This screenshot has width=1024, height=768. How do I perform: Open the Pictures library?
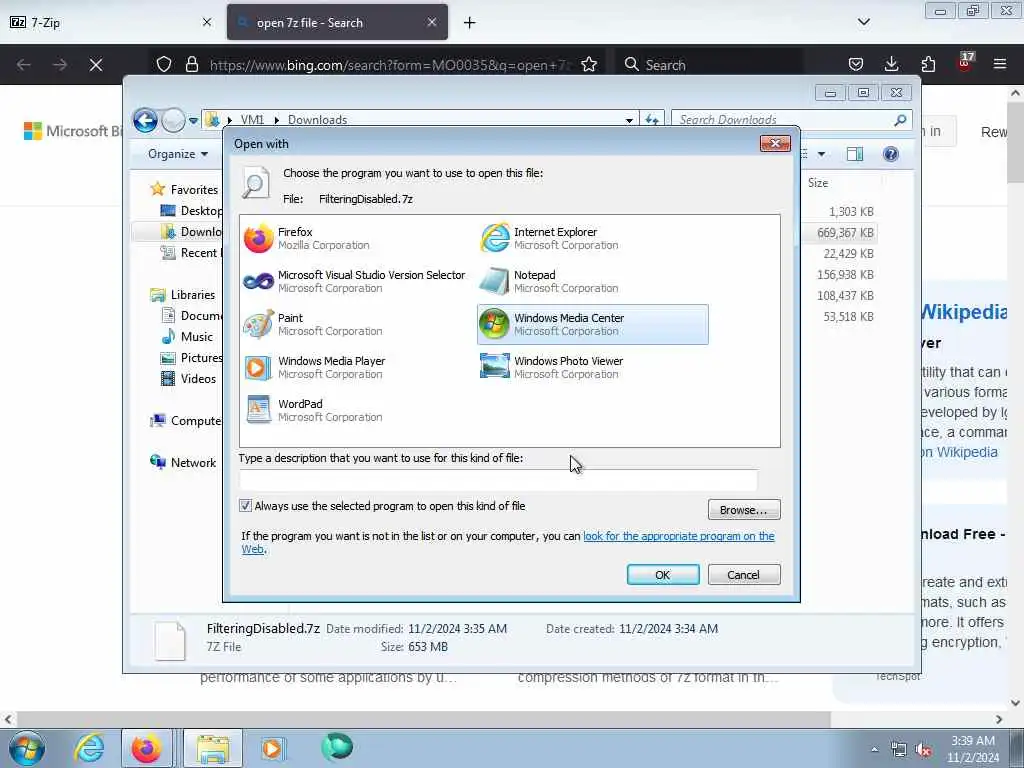pyautogui.click(x=201, y=358)
